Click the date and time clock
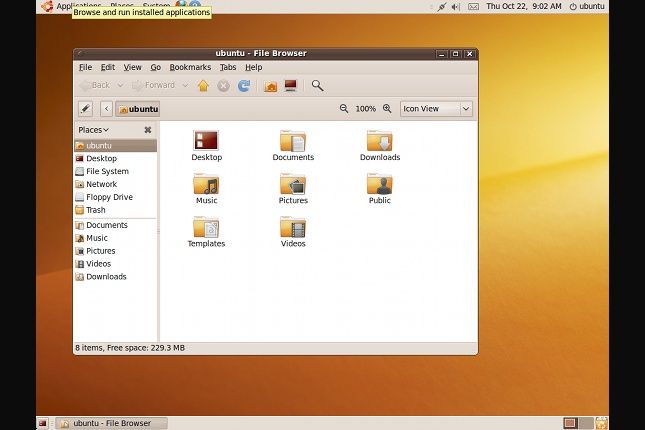This screenshot has width=645, height=430. click(524, 7)
